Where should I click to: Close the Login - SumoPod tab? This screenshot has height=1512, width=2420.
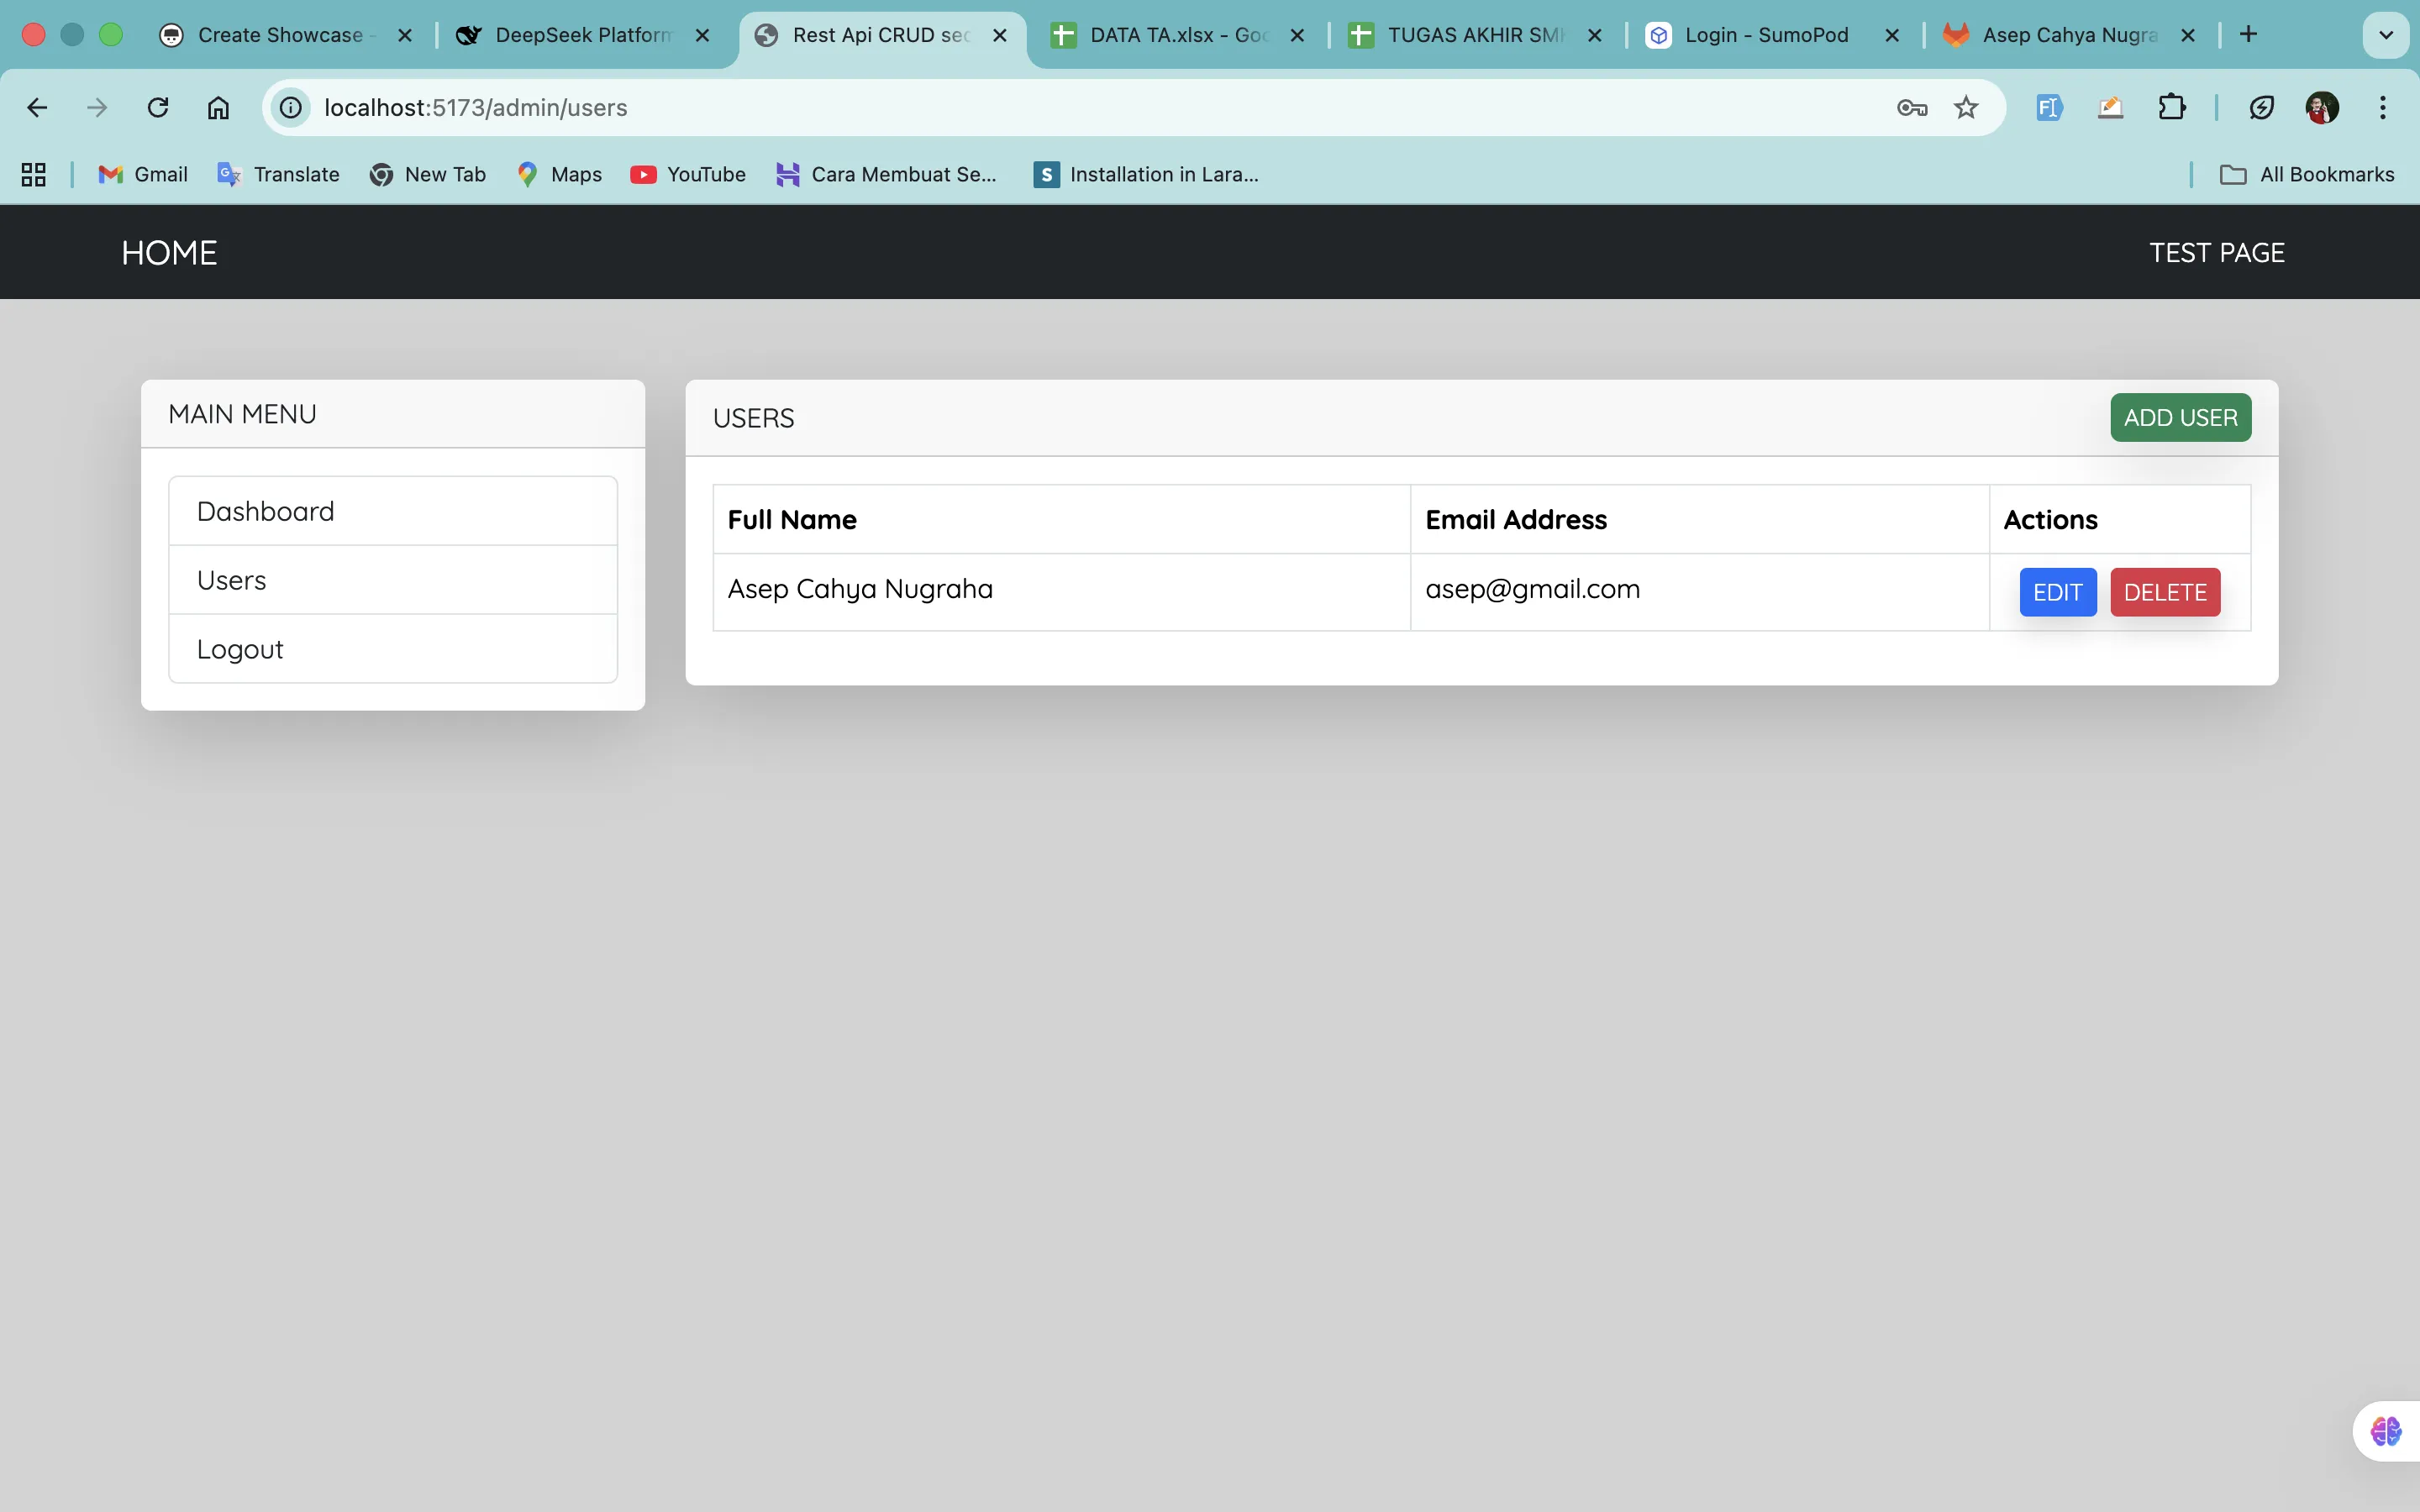[1892, 35]
